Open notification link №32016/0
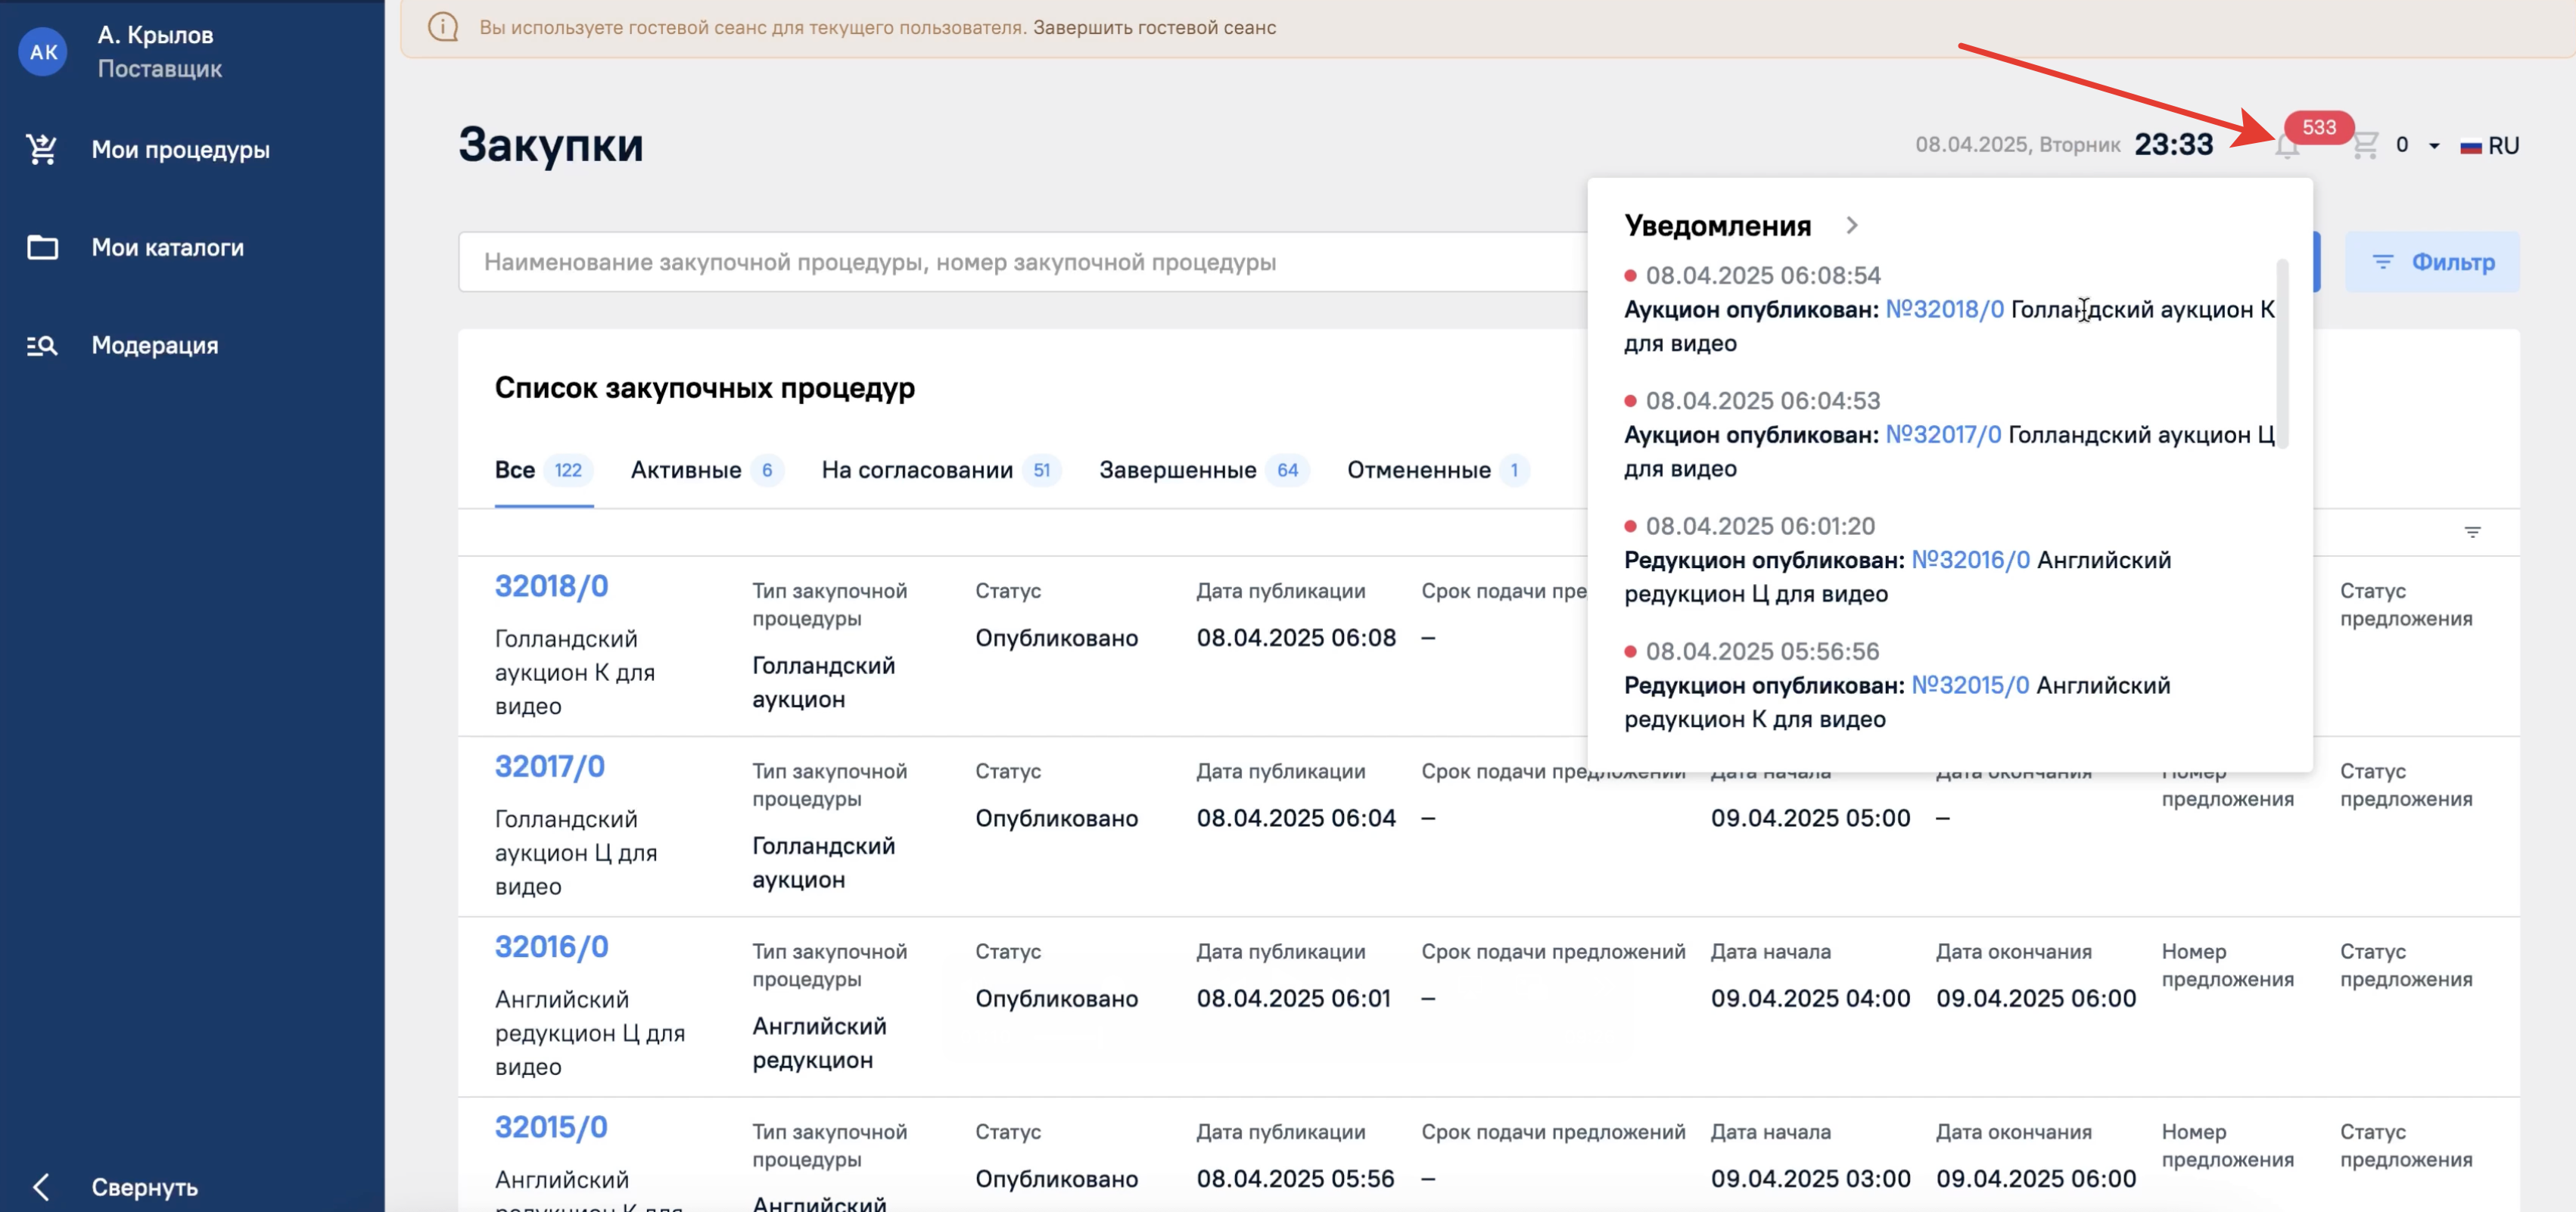 (x=1970, y=560)
